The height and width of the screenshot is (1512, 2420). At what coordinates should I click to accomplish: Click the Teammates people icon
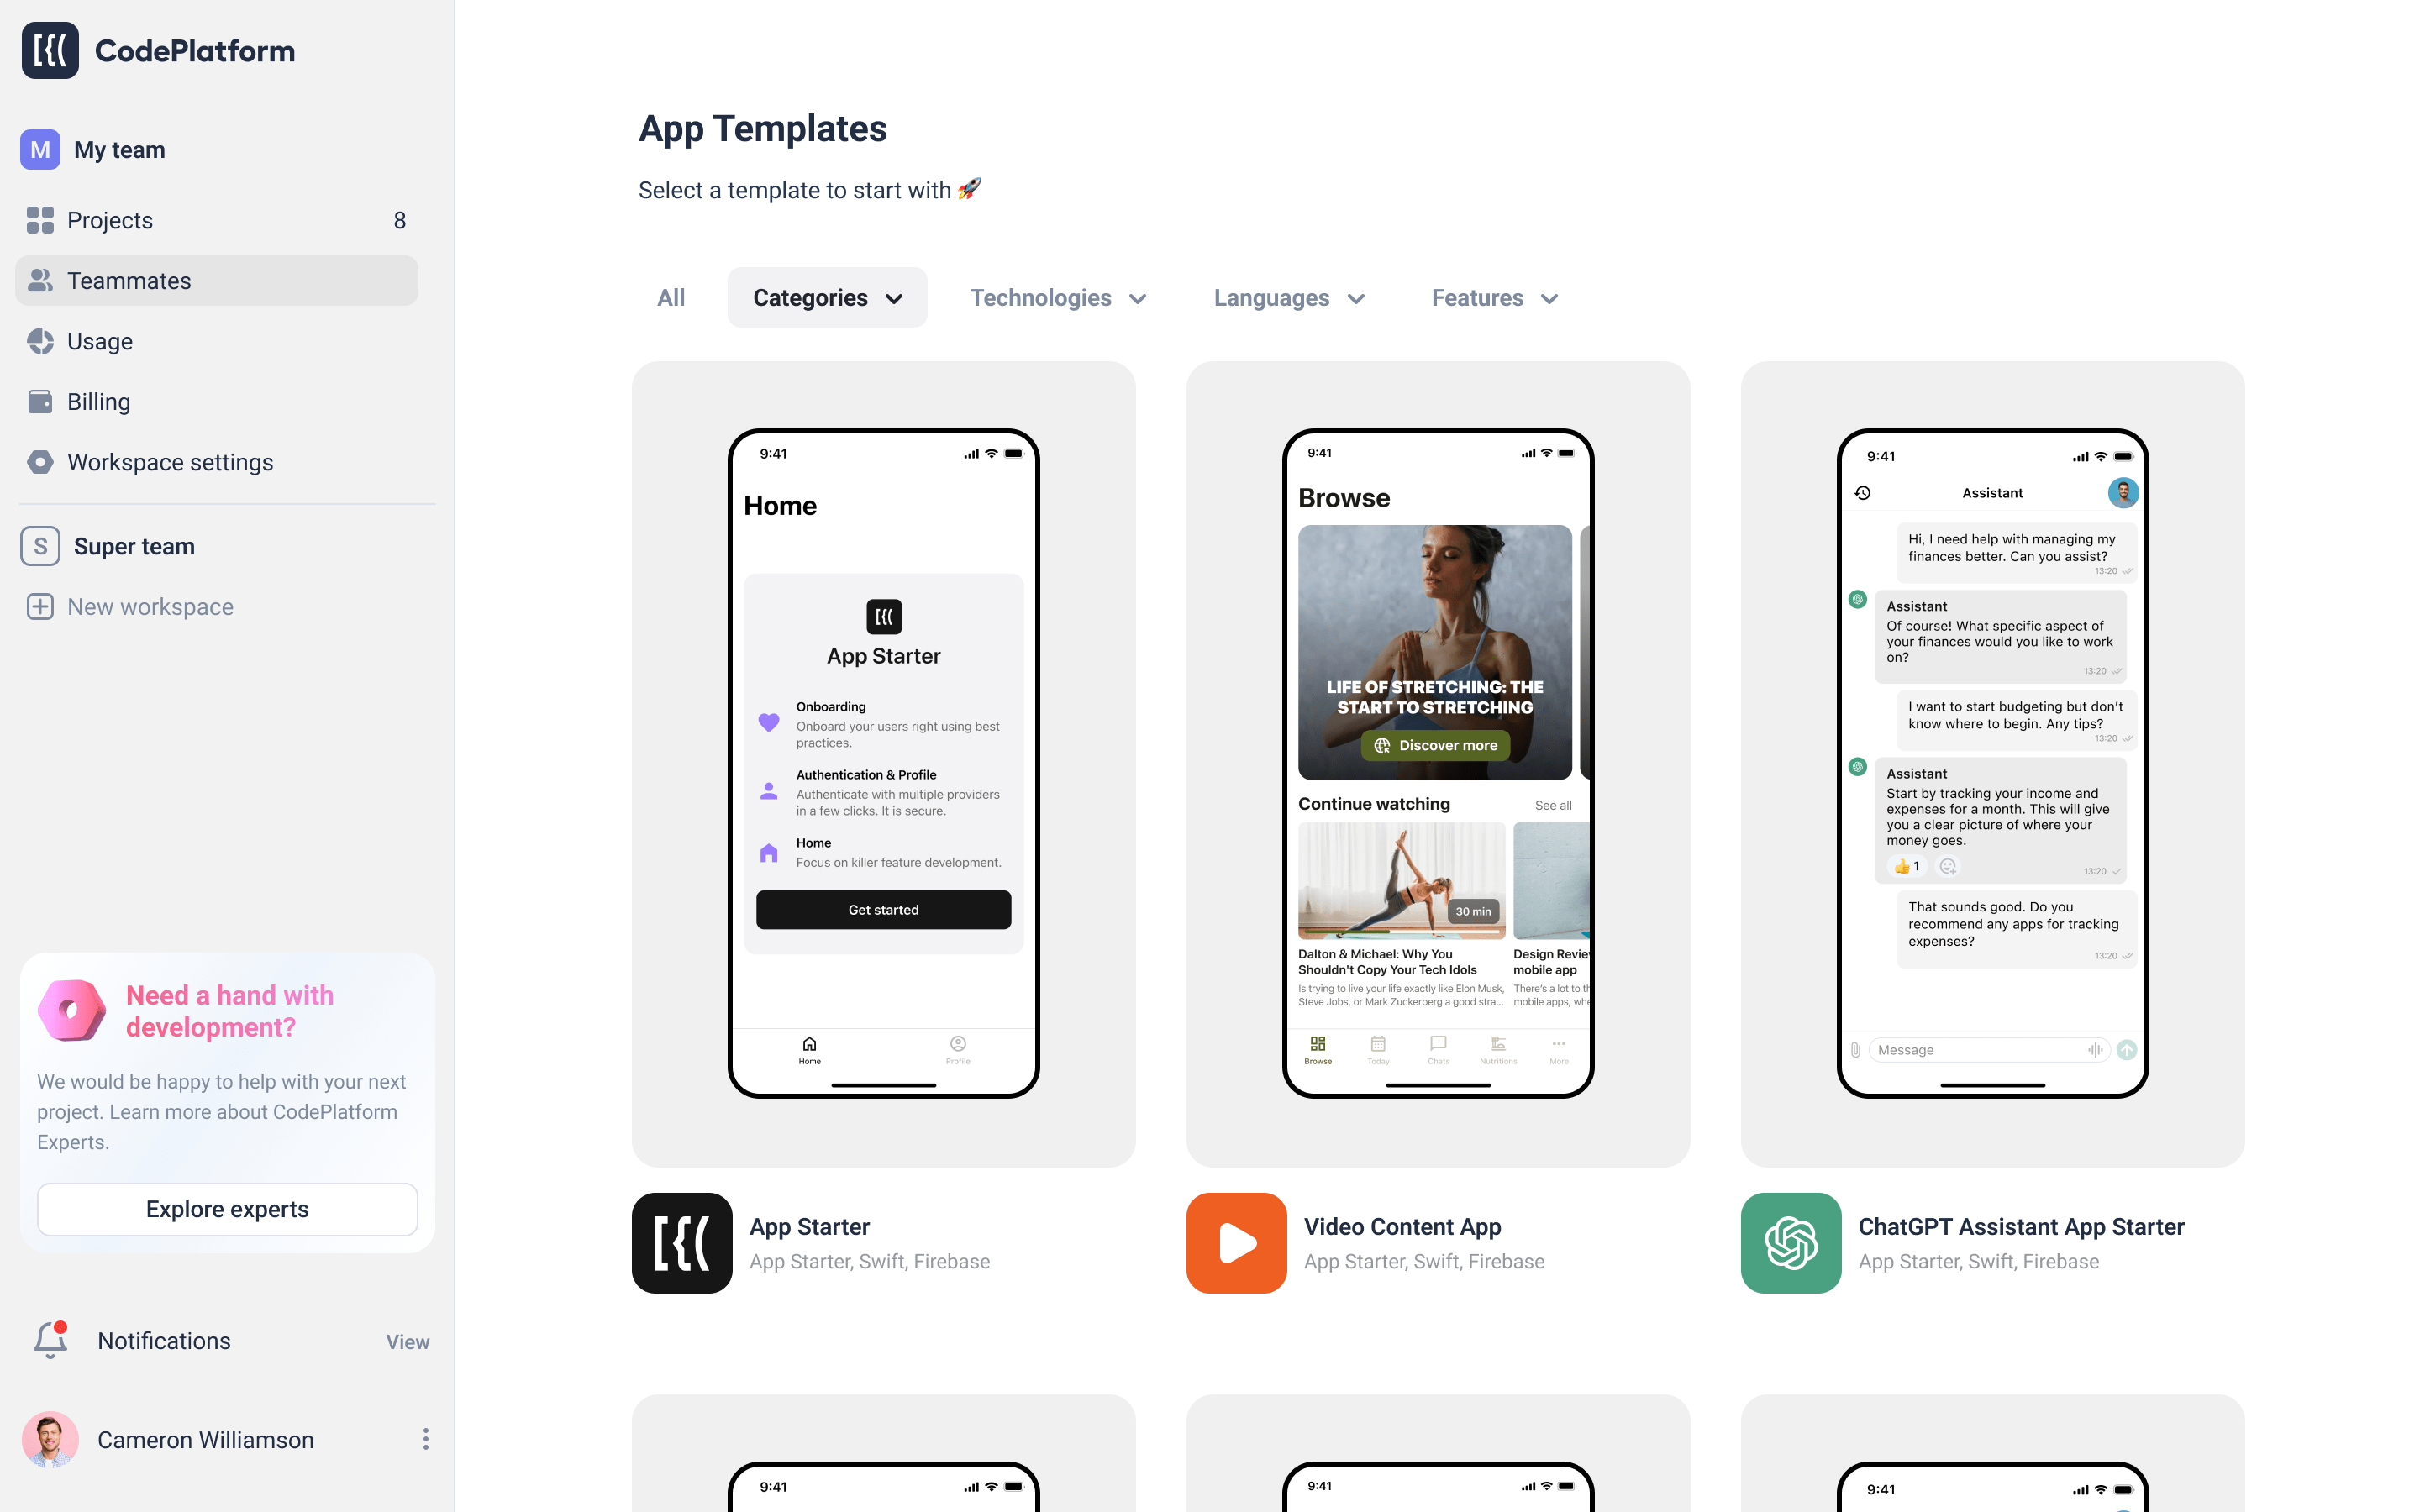(x=39, y=281)
